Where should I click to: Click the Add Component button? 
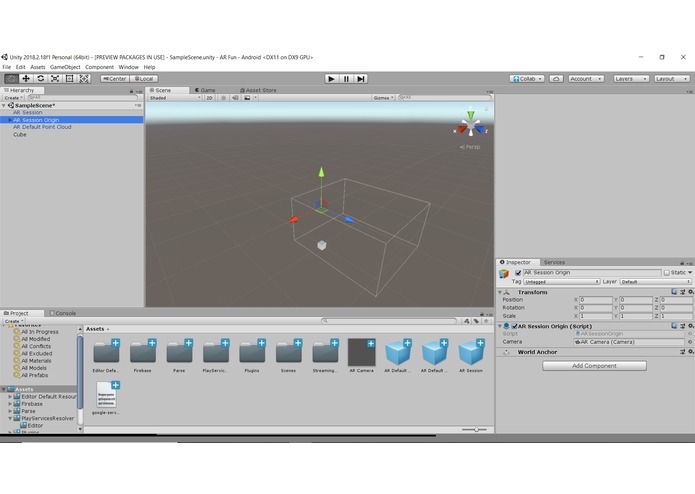click(594, 366)
